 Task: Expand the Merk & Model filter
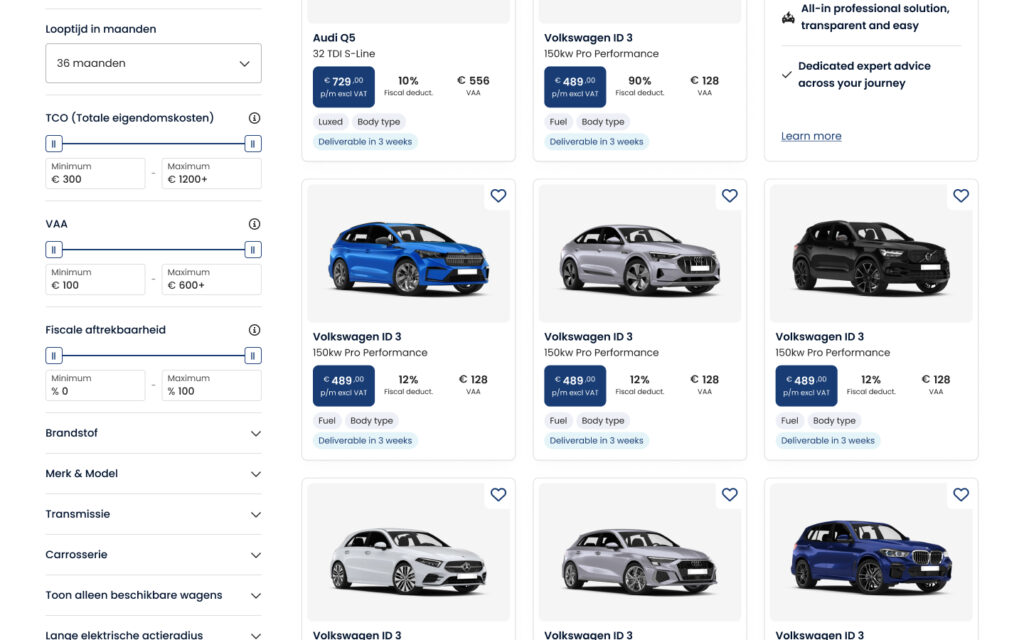click(x=153, y=474)
